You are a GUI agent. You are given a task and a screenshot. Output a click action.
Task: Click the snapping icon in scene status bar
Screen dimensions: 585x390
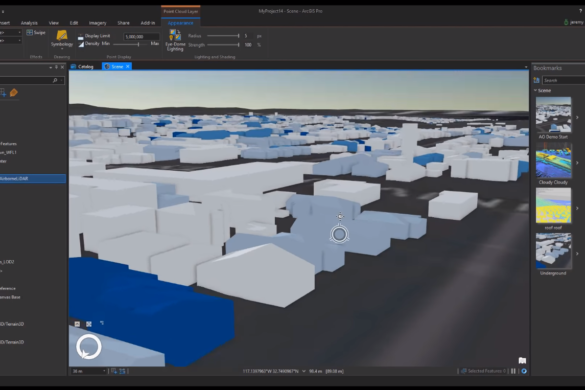coord(114,371)
